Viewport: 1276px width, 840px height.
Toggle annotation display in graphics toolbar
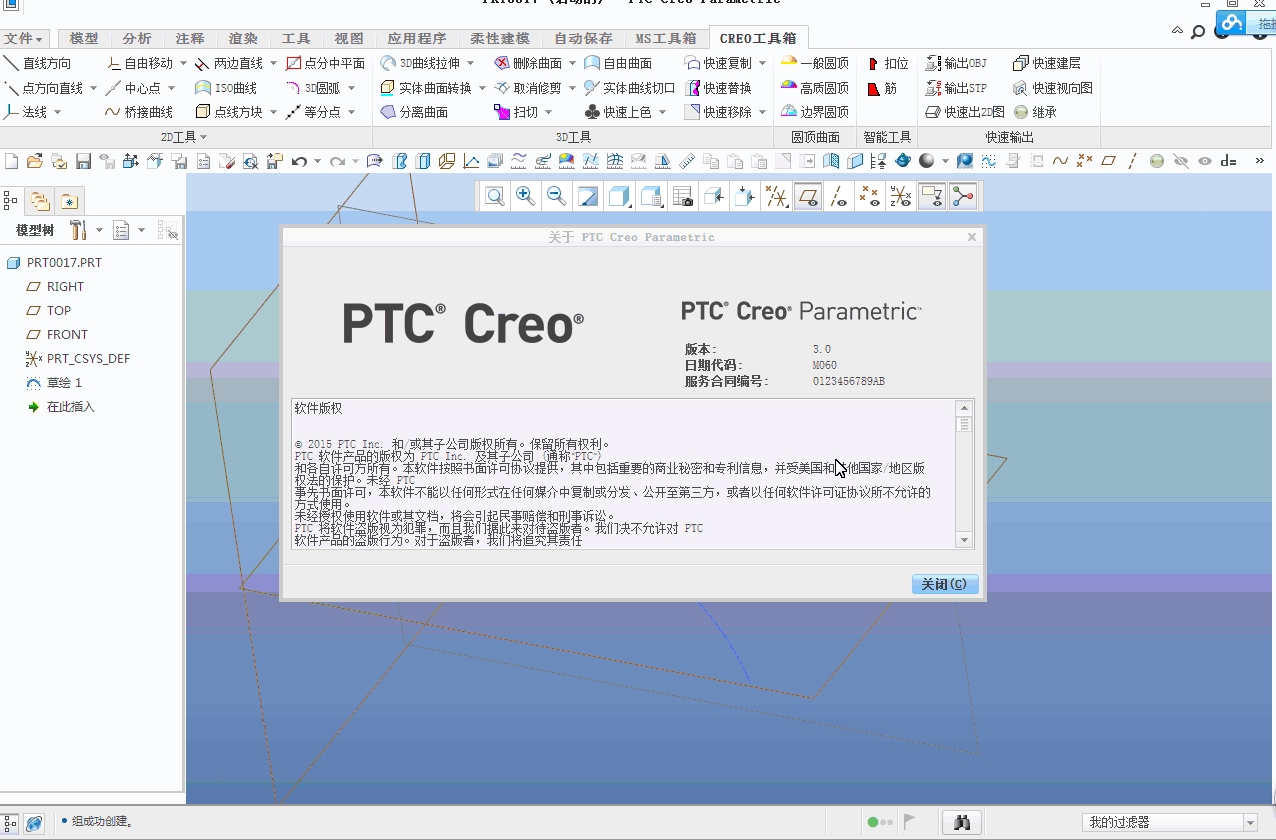[x=932, y=197]
